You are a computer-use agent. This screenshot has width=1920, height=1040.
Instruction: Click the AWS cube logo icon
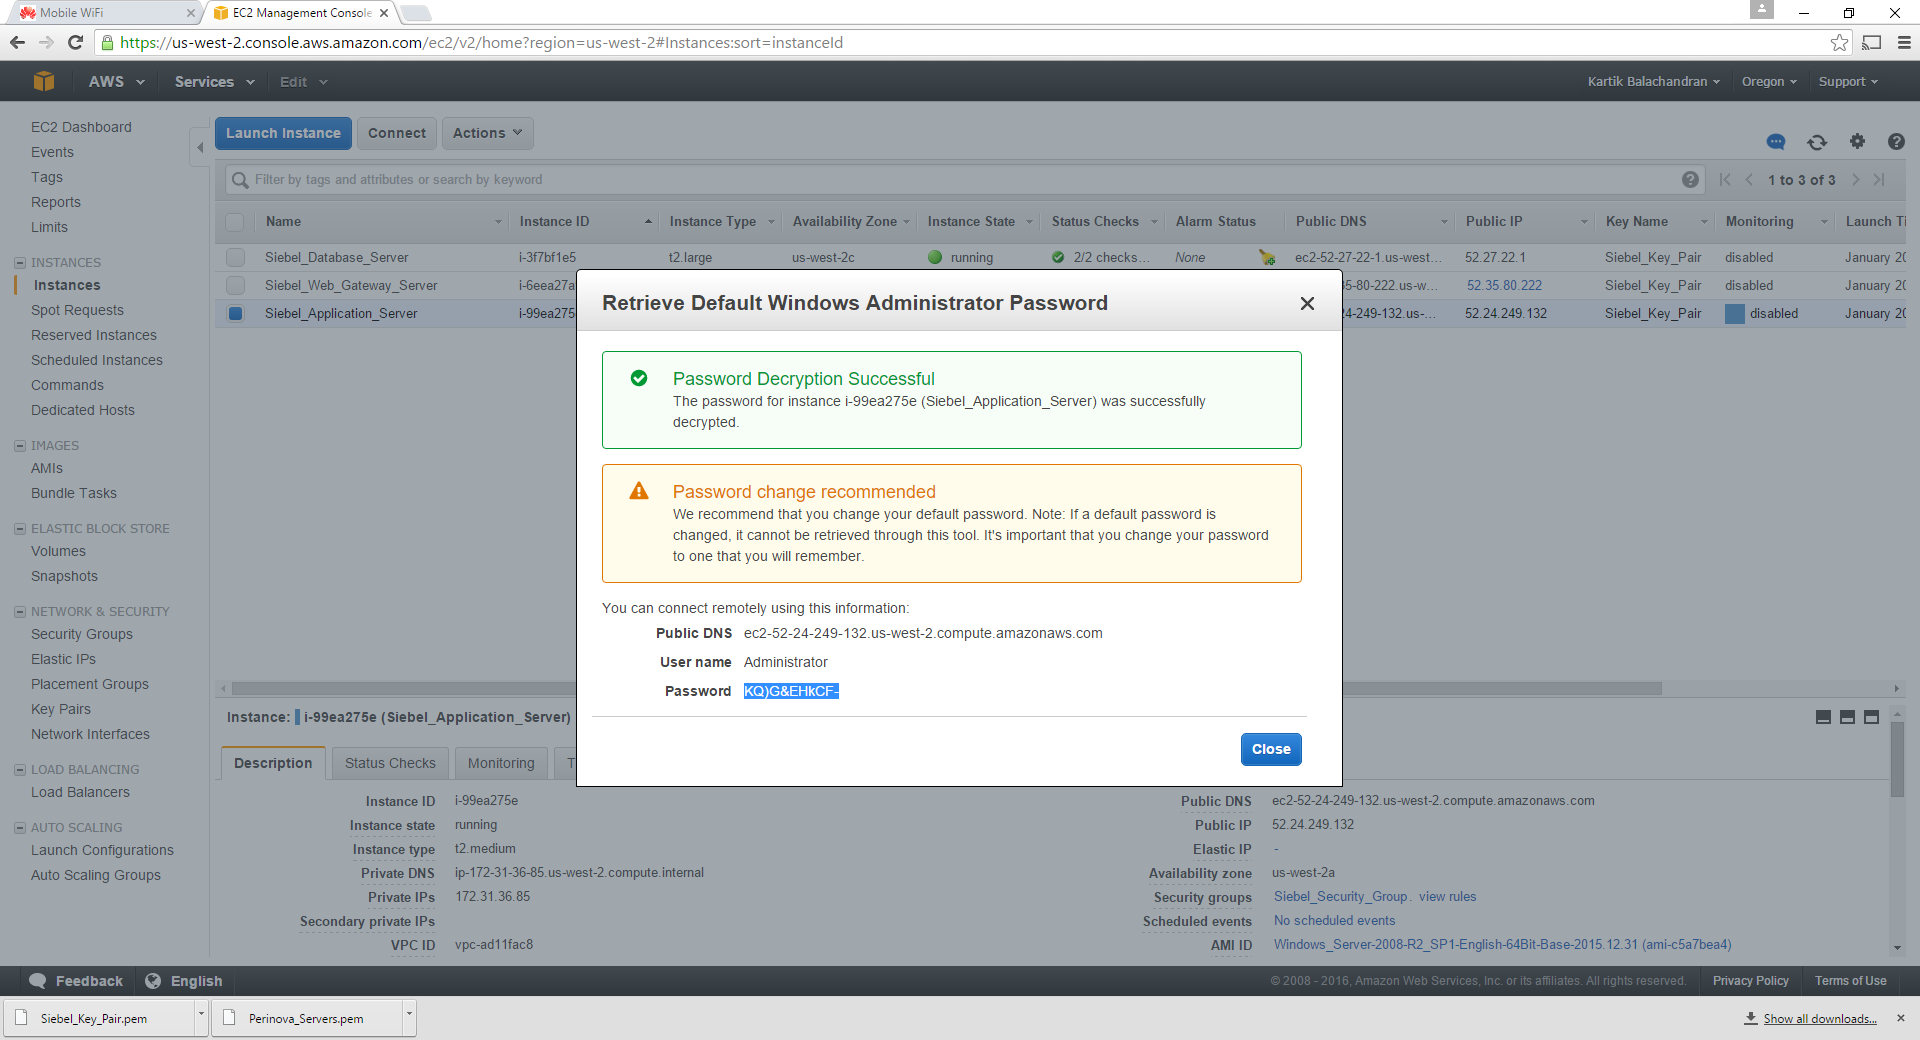43,81
